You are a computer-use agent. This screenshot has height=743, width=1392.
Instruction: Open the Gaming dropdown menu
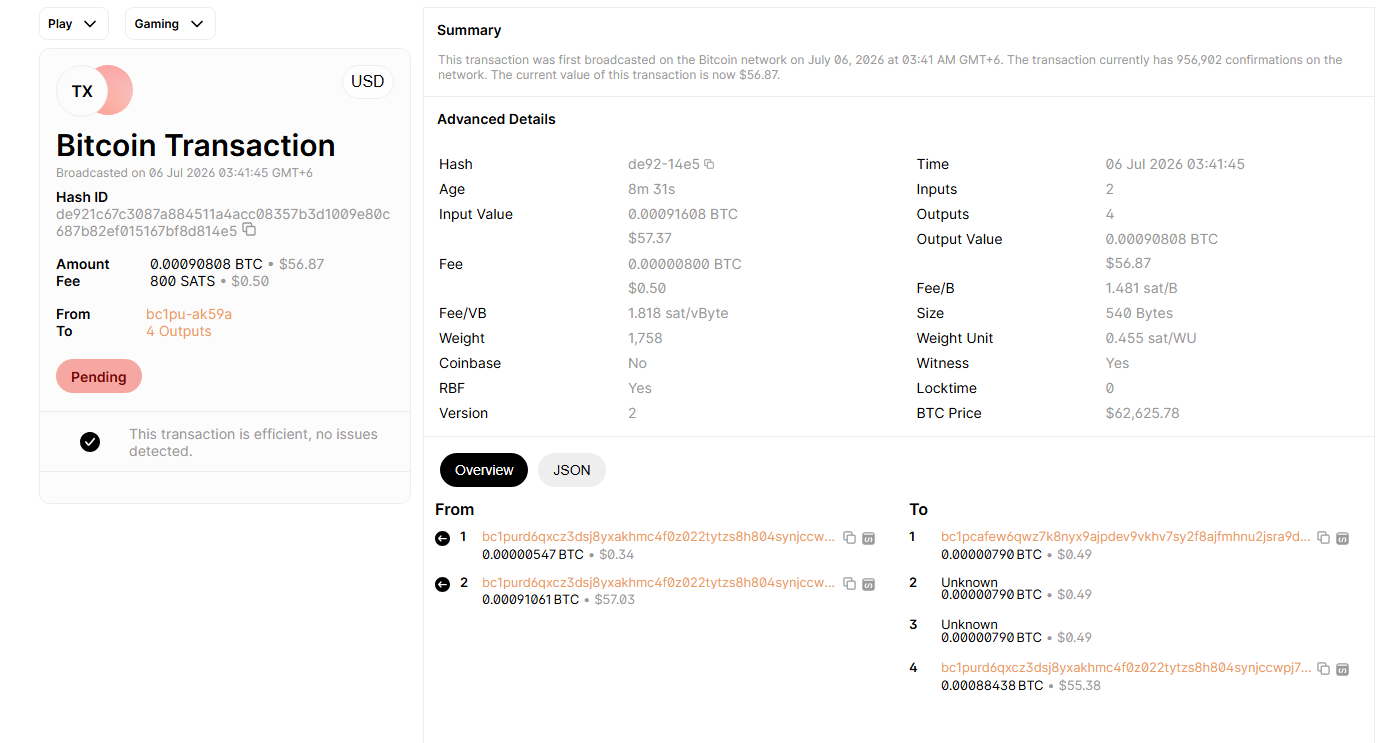[x=170, y=24]
